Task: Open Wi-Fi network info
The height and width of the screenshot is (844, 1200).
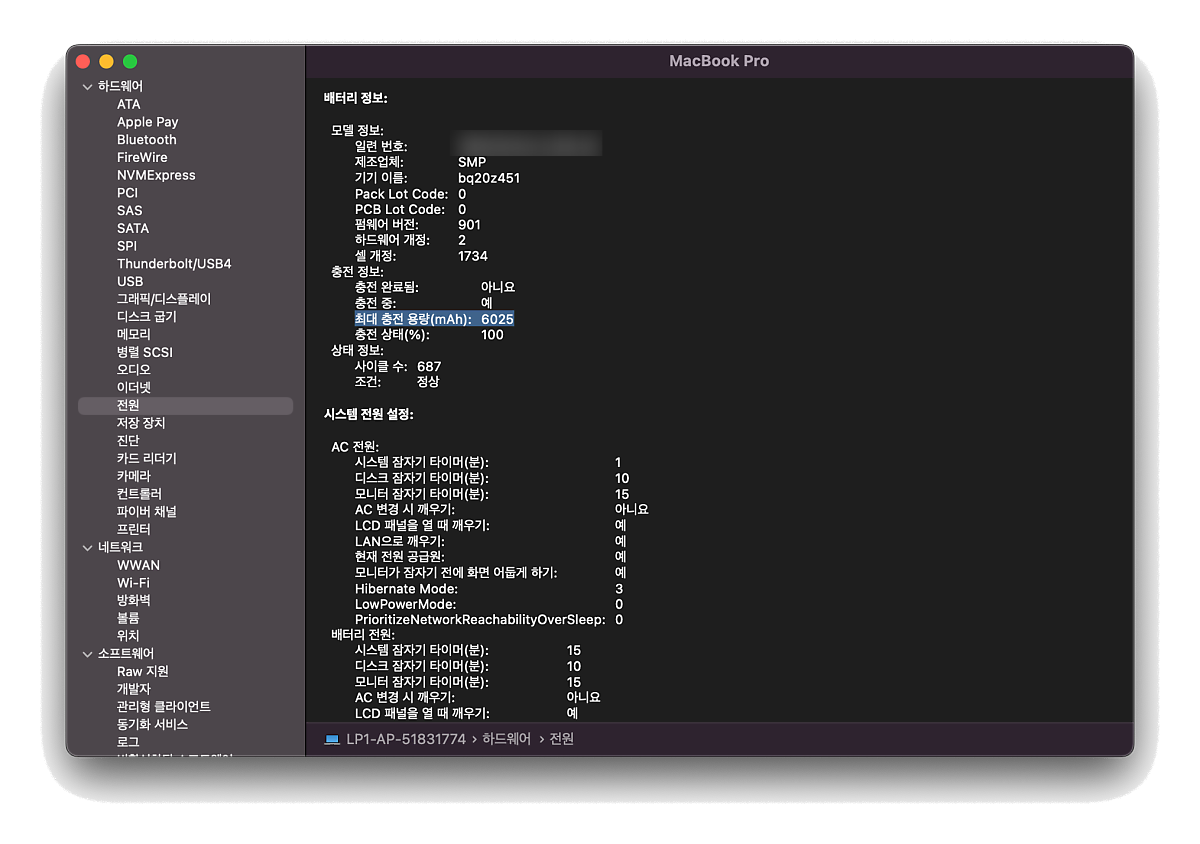Action: (133, 583)
